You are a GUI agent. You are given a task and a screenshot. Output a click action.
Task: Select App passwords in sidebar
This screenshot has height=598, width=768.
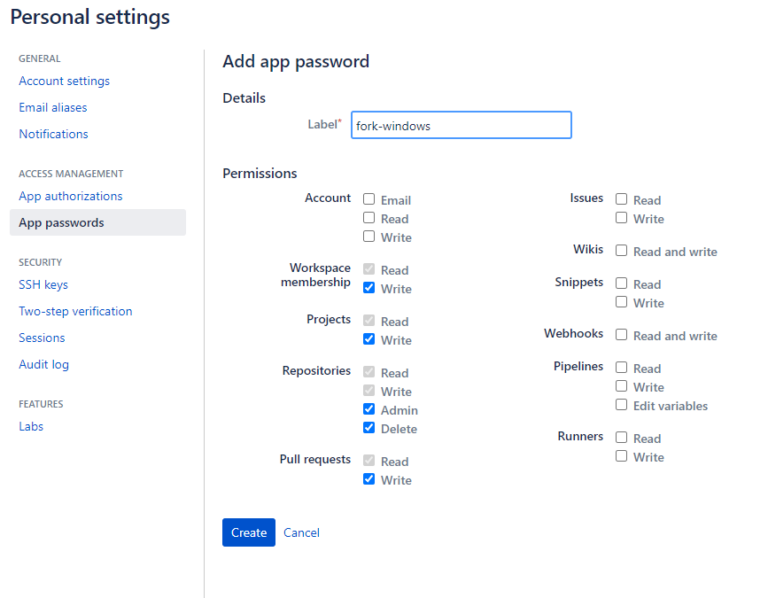[97, 222]
